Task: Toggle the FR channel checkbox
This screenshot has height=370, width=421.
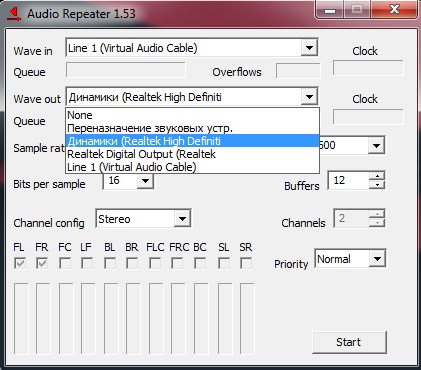Action: 42,264
